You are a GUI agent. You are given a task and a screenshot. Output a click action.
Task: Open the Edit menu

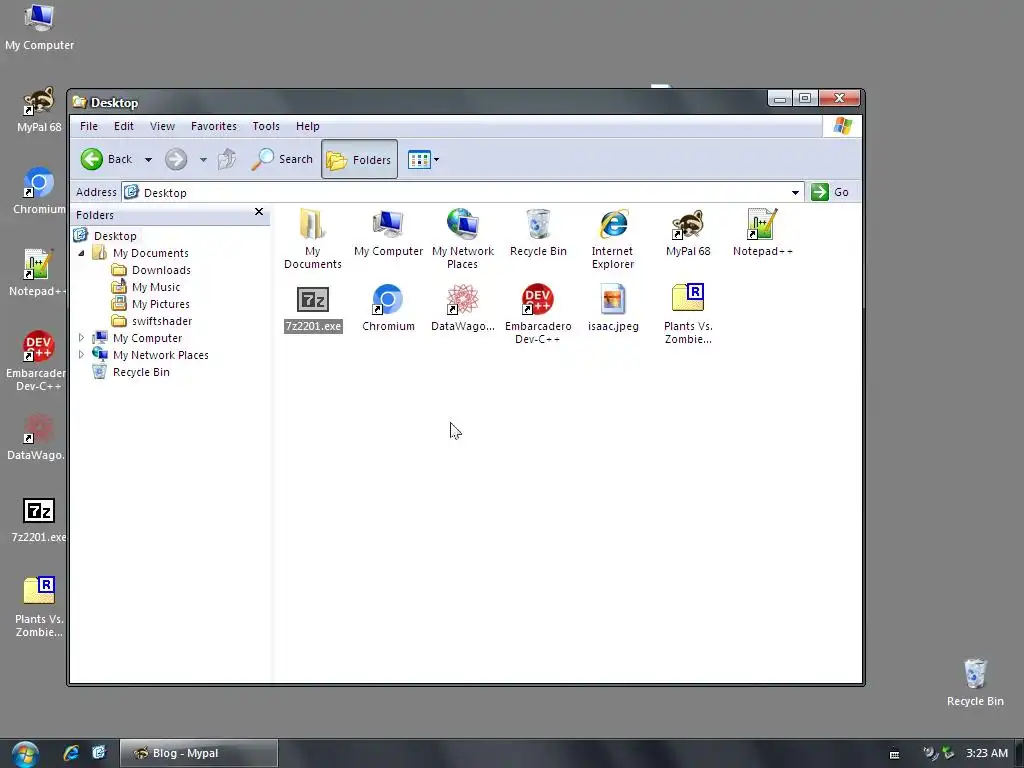pyautogui.click(x=123, y=126)
